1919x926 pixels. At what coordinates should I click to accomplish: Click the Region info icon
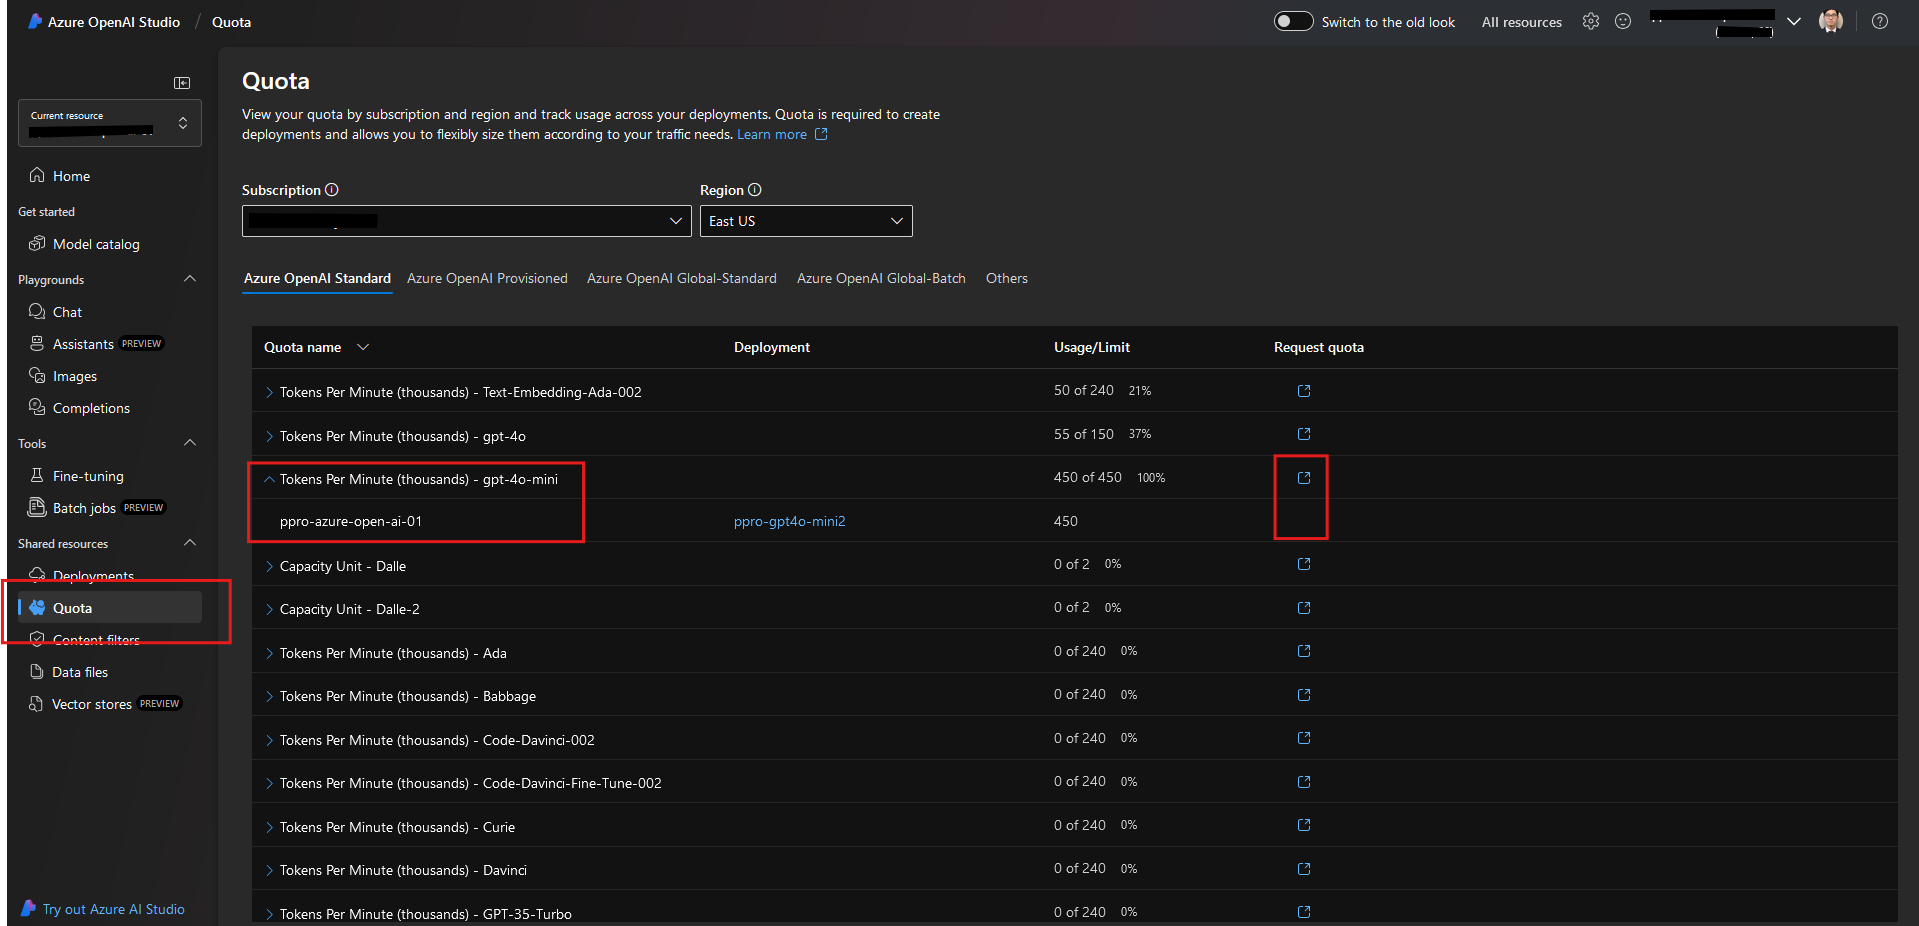(x=755, y=190)
